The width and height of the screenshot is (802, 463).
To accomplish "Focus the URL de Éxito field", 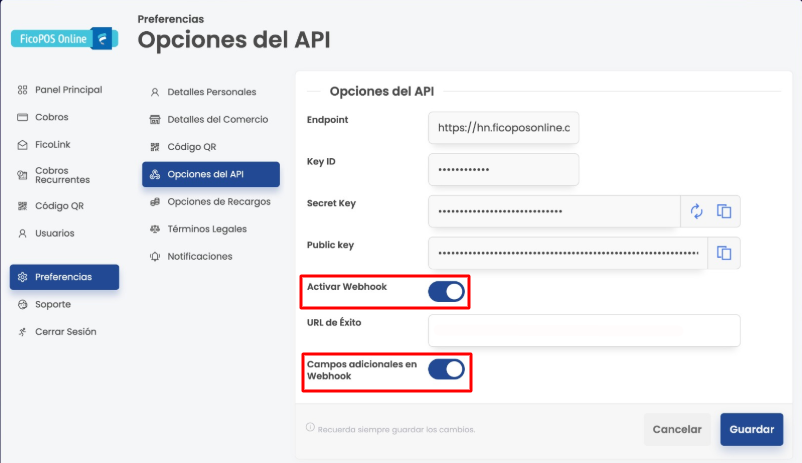I will tap(583, 330).
